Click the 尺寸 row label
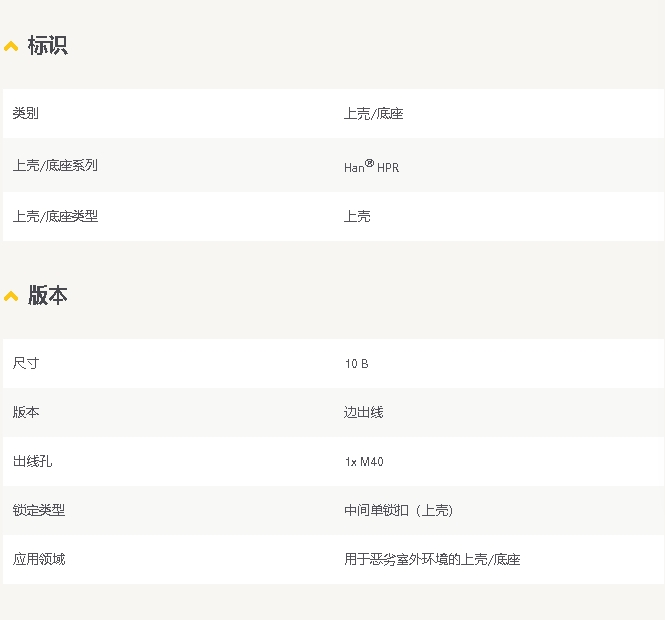665x620 pixels. click(x=26, y=363)
